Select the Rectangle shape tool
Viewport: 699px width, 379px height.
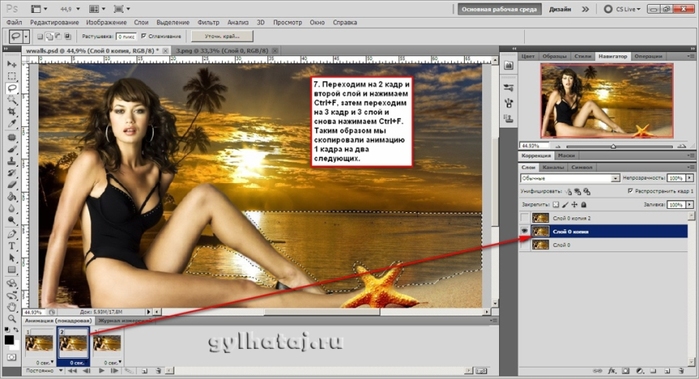12,270
